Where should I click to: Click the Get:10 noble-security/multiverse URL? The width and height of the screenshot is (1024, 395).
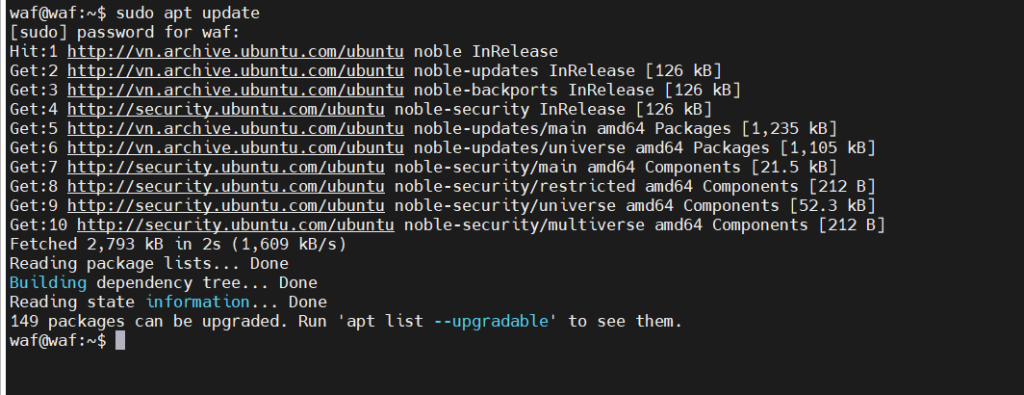(x=236, y=225)
